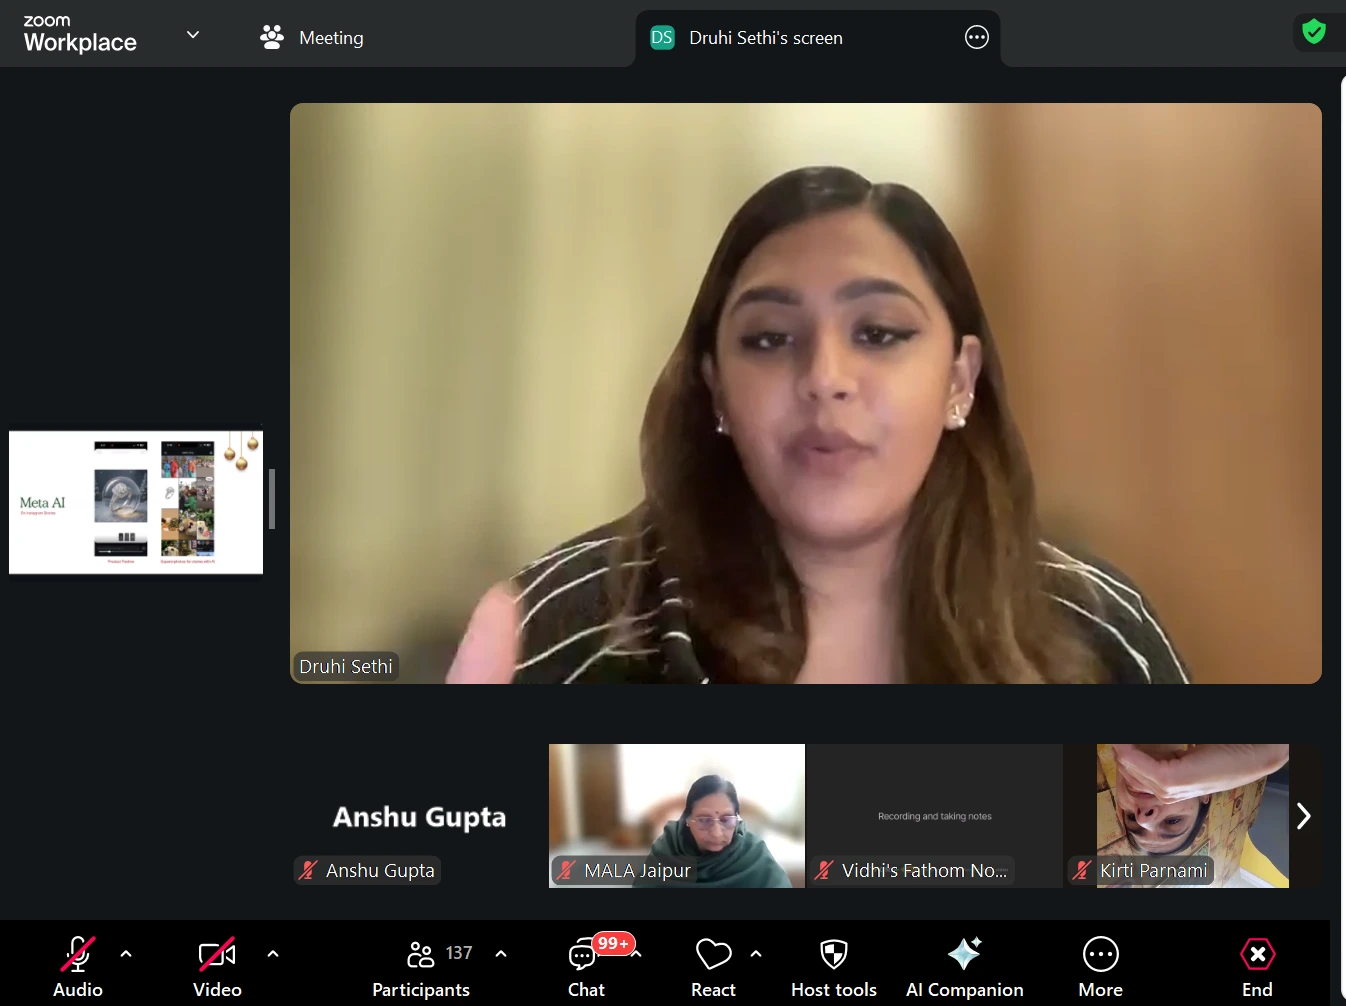Select MALA Jaipur's video tile
This screenshot has width=1346, height=1006.
click(x=676, y=815)
